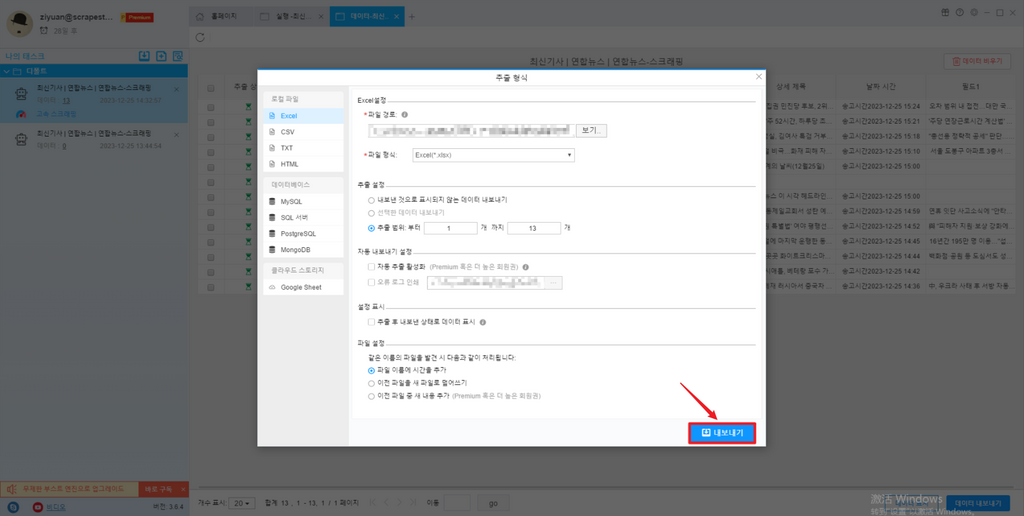
Task: Click the user avatar with hat
Action: (x=20, y=24)
